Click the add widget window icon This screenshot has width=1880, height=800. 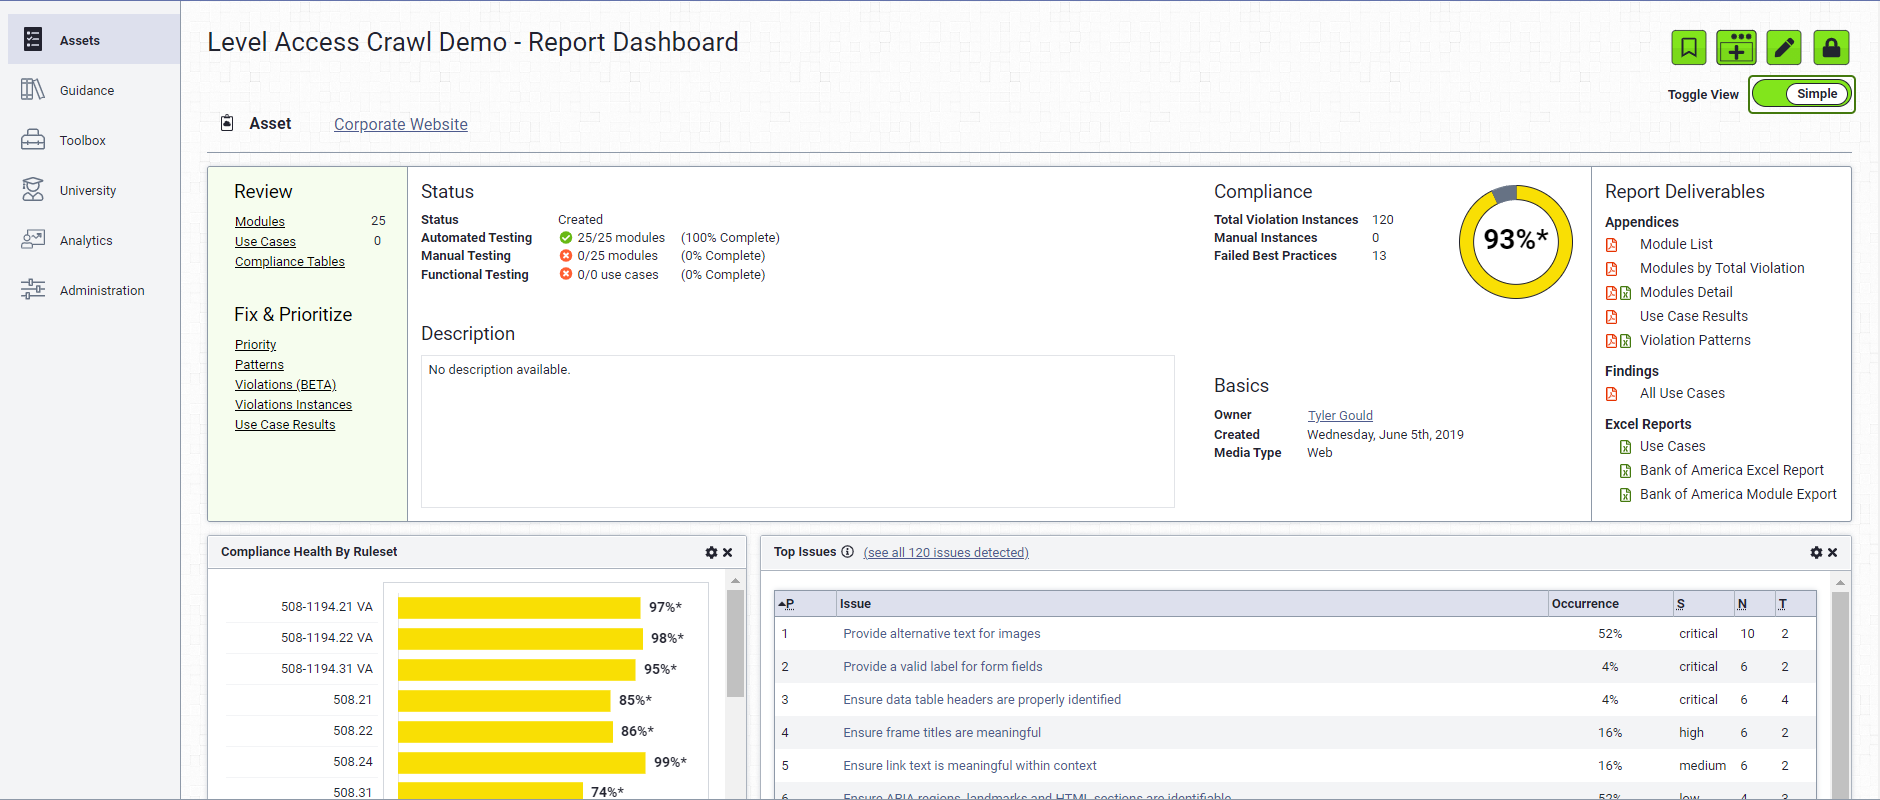click(1736, 47)
